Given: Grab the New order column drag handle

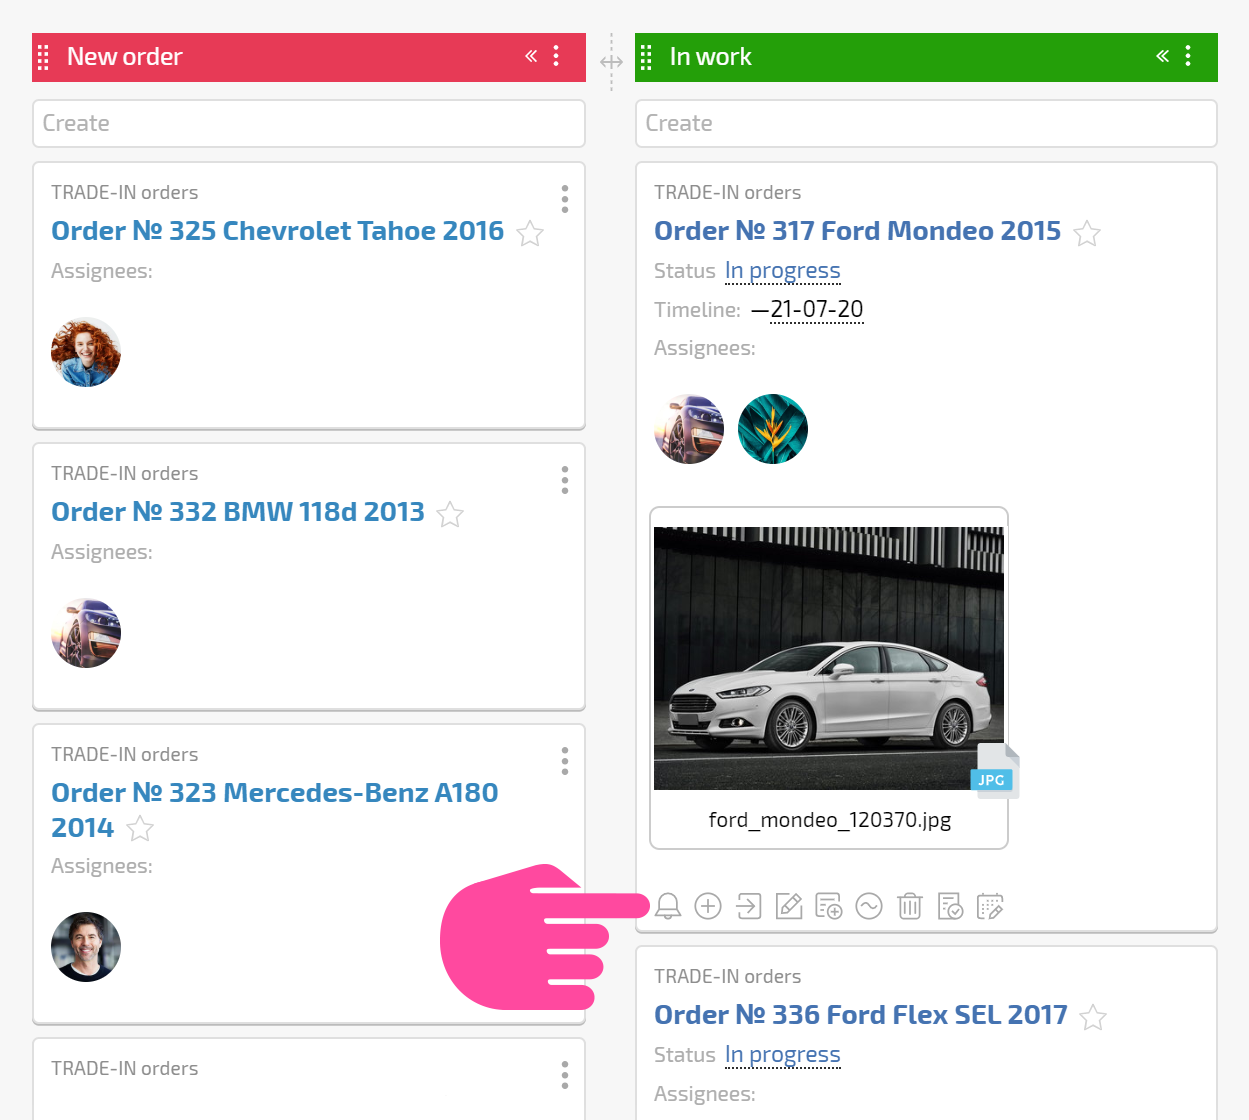Looking at the screenshot, I should tap(43, 57).
